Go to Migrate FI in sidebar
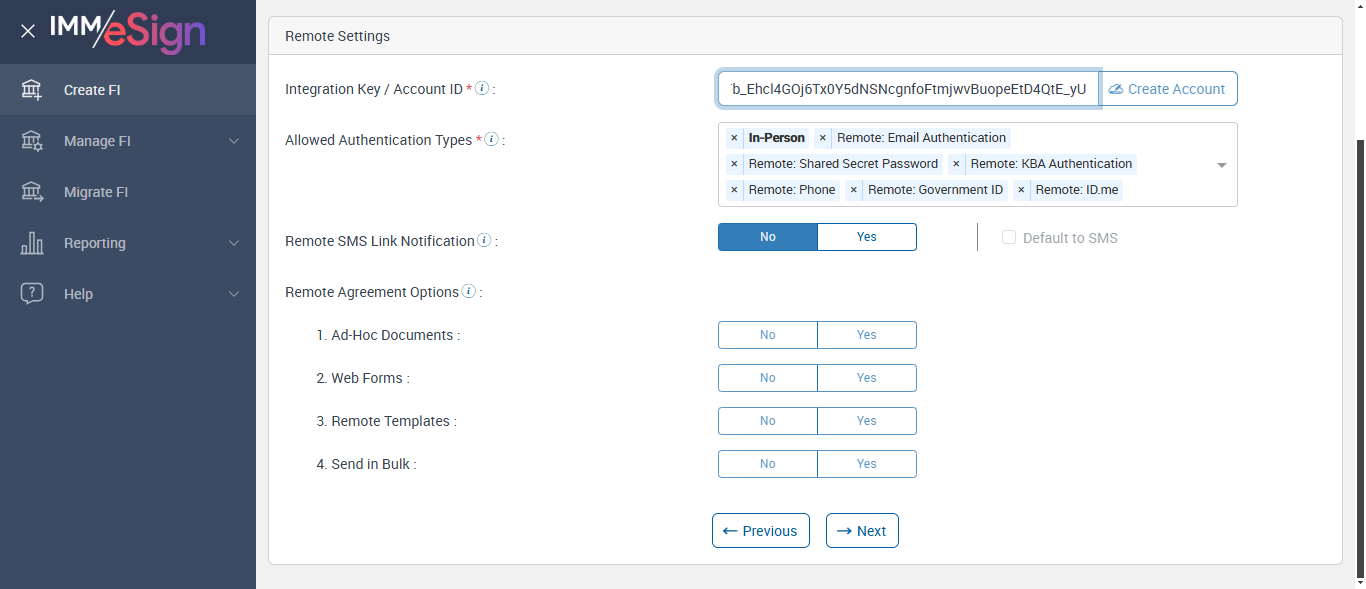 pos(96,192)
